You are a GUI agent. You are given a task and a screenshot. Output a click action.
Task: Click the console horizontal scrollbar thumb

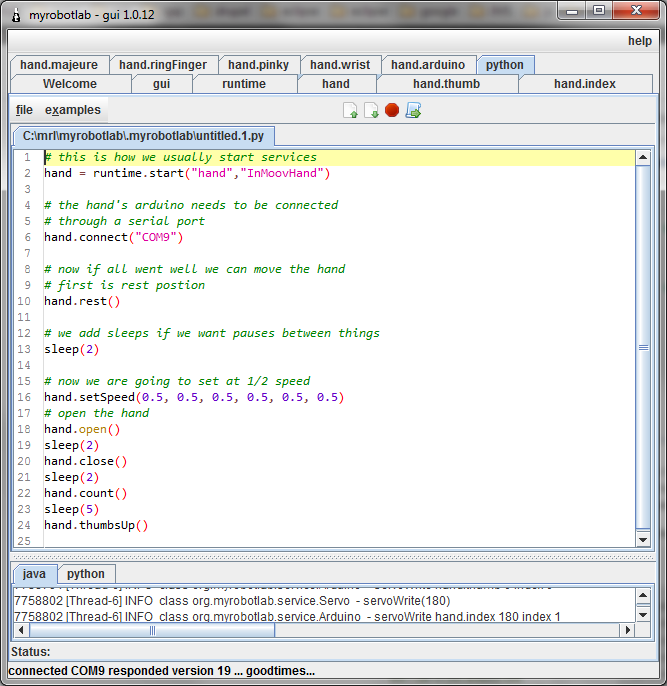(x=152, y=631)
